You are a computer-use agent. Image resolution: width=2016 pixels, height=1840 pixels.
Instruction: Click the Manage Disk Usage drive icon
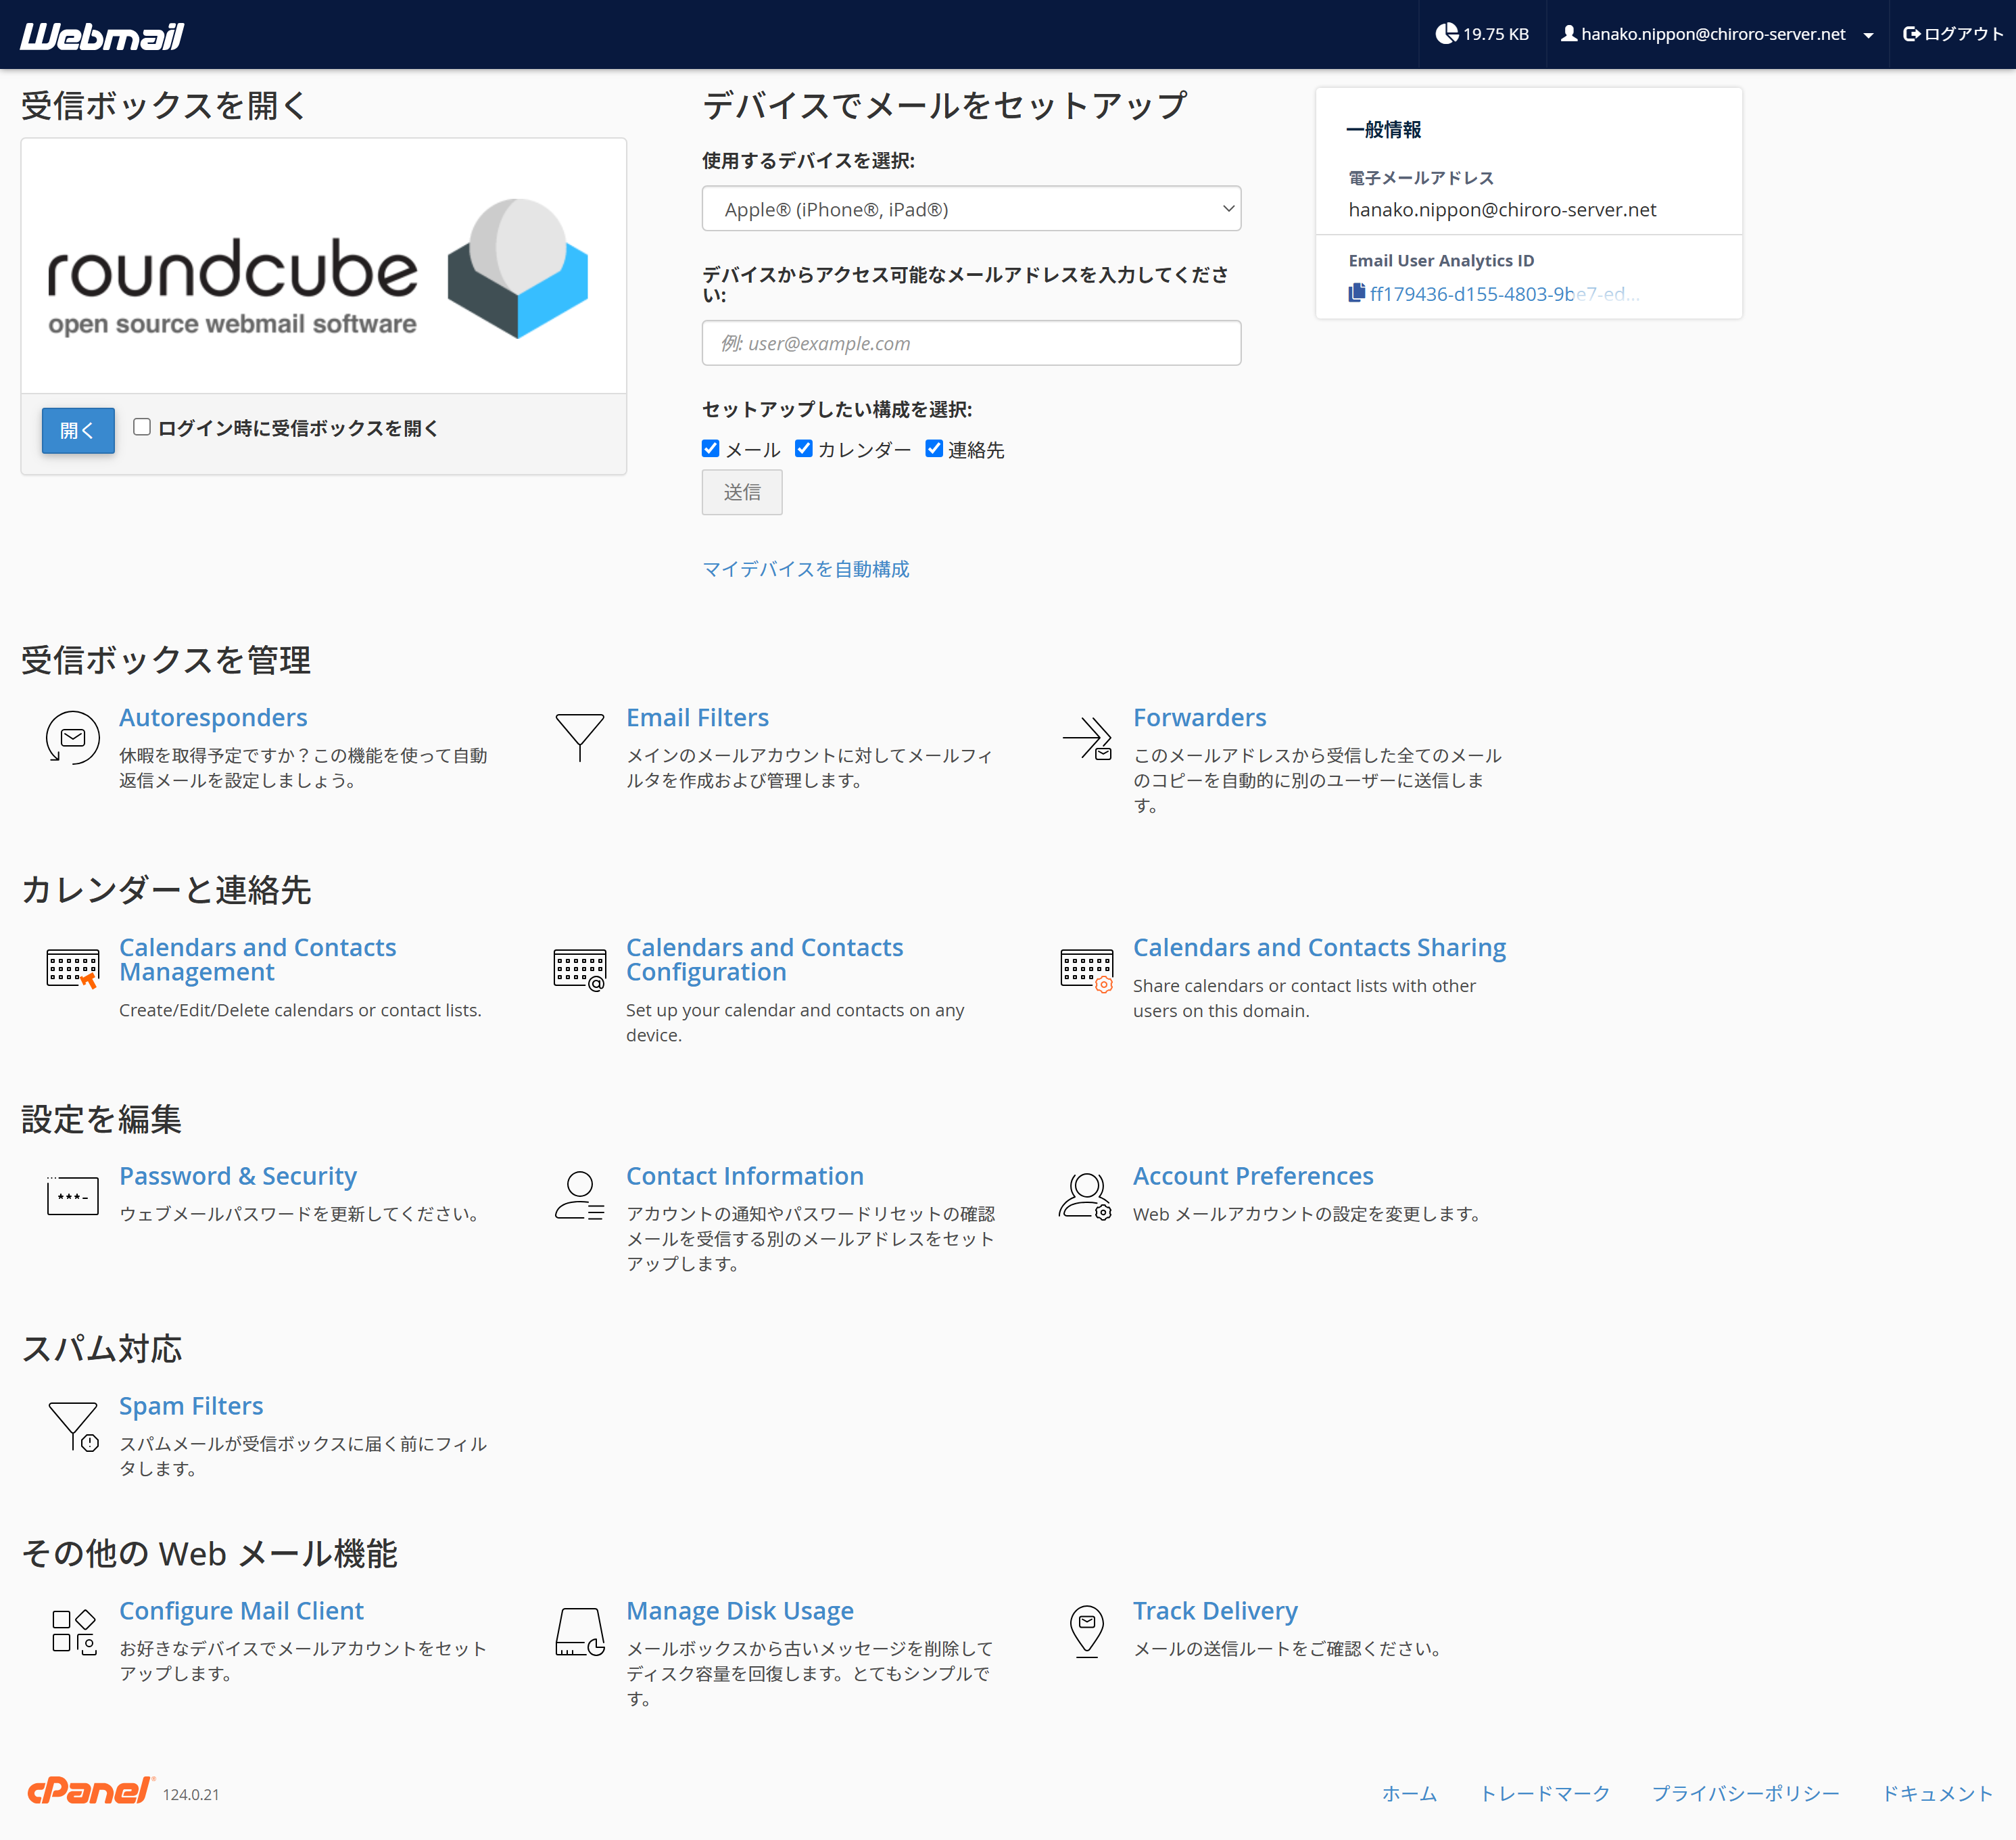(579, 1631)
